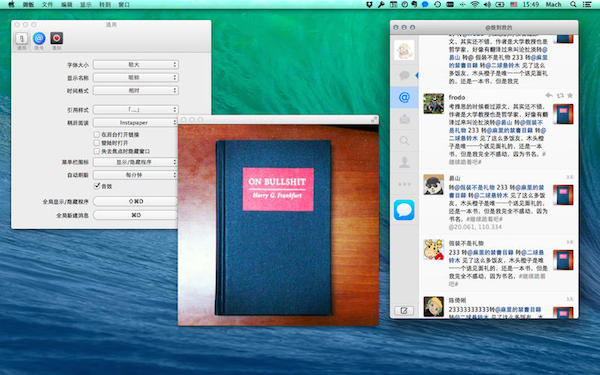Open book thumbnail in frodo's post
Image resolution: width=600 pixels, height=375 pixels.
pyautogui.click(x=563, y=114)
